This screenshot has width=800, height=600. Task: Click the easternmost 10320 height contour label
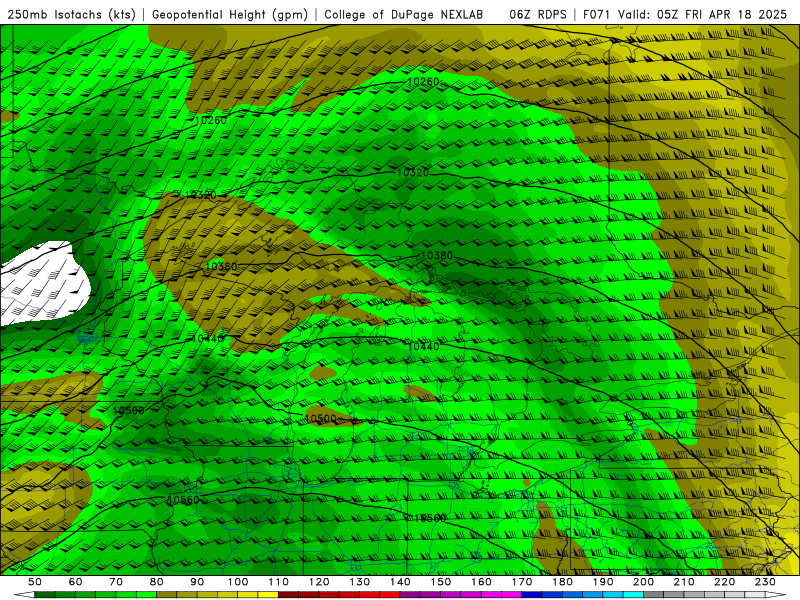coord(413,173)
